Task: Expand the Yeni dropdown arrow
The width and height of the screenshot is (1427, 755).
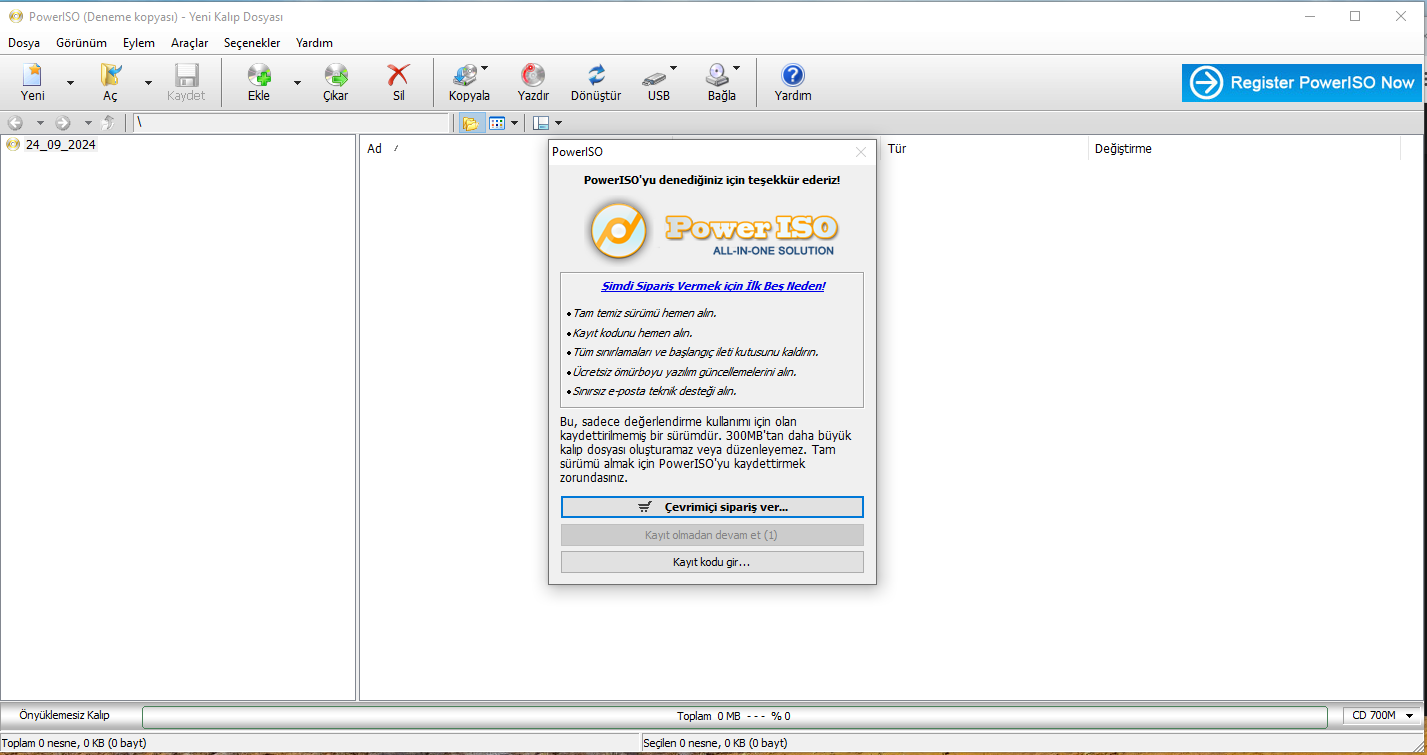Action: (70, 83)
